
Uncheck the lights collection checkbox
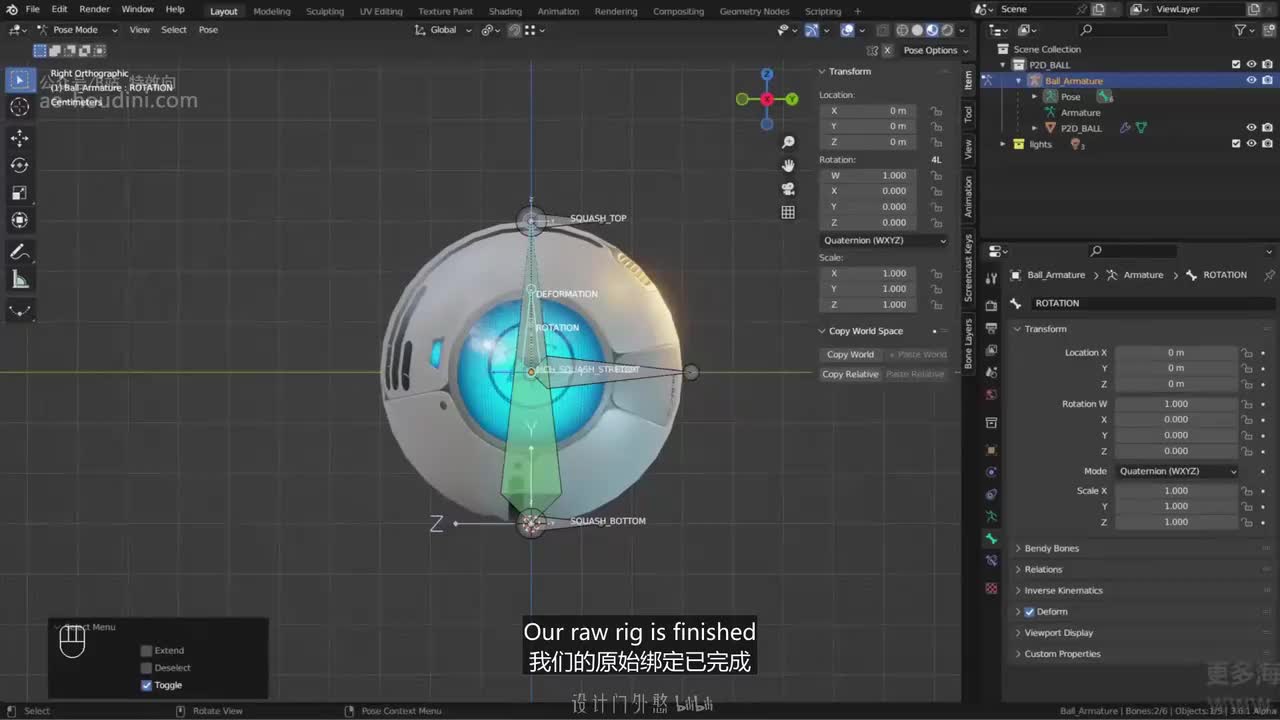(x=1236, y=144)
